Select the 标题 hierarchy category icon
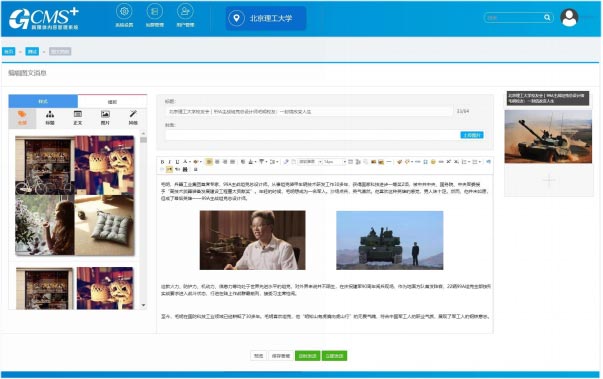603x379 pixels. click(x=50, y=118)
